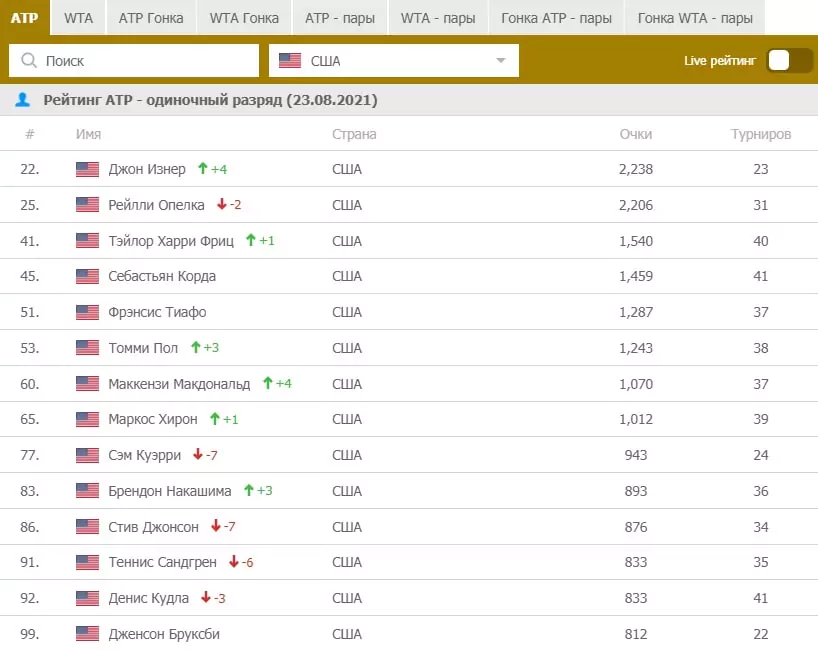Click the Очки column header

(636, 134)
